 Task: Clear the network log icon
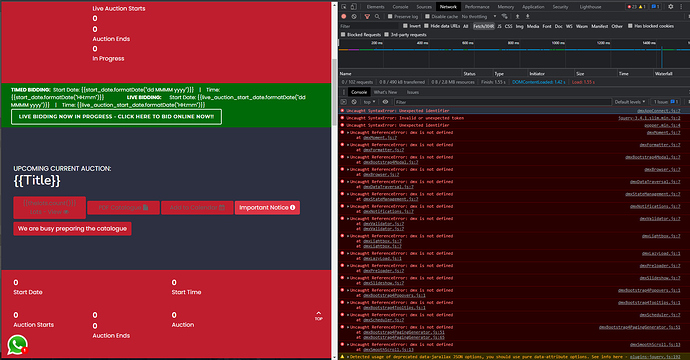(354, 16)
